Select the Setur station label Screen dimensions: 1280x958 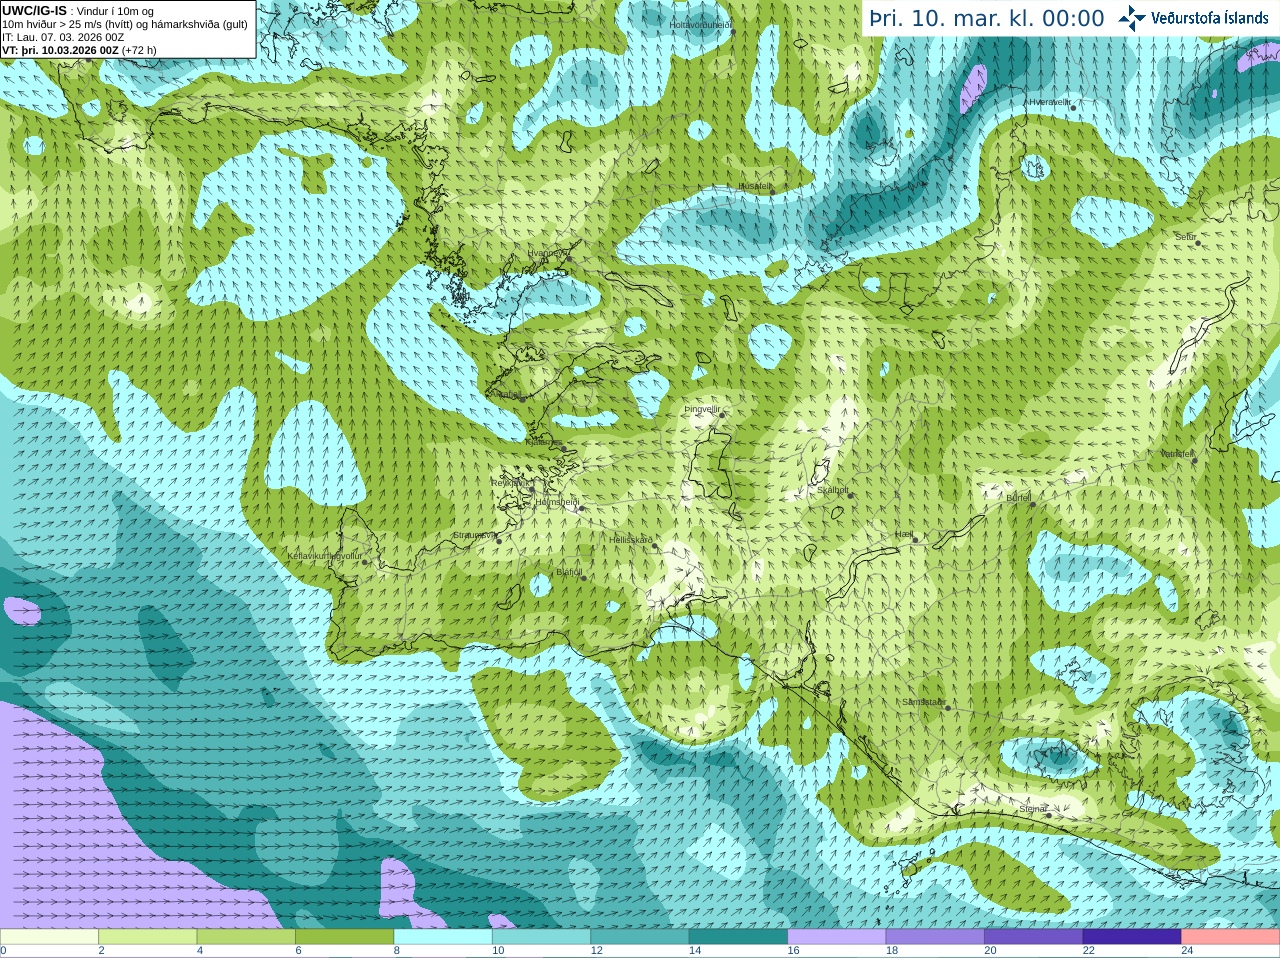coord(1185,237)
